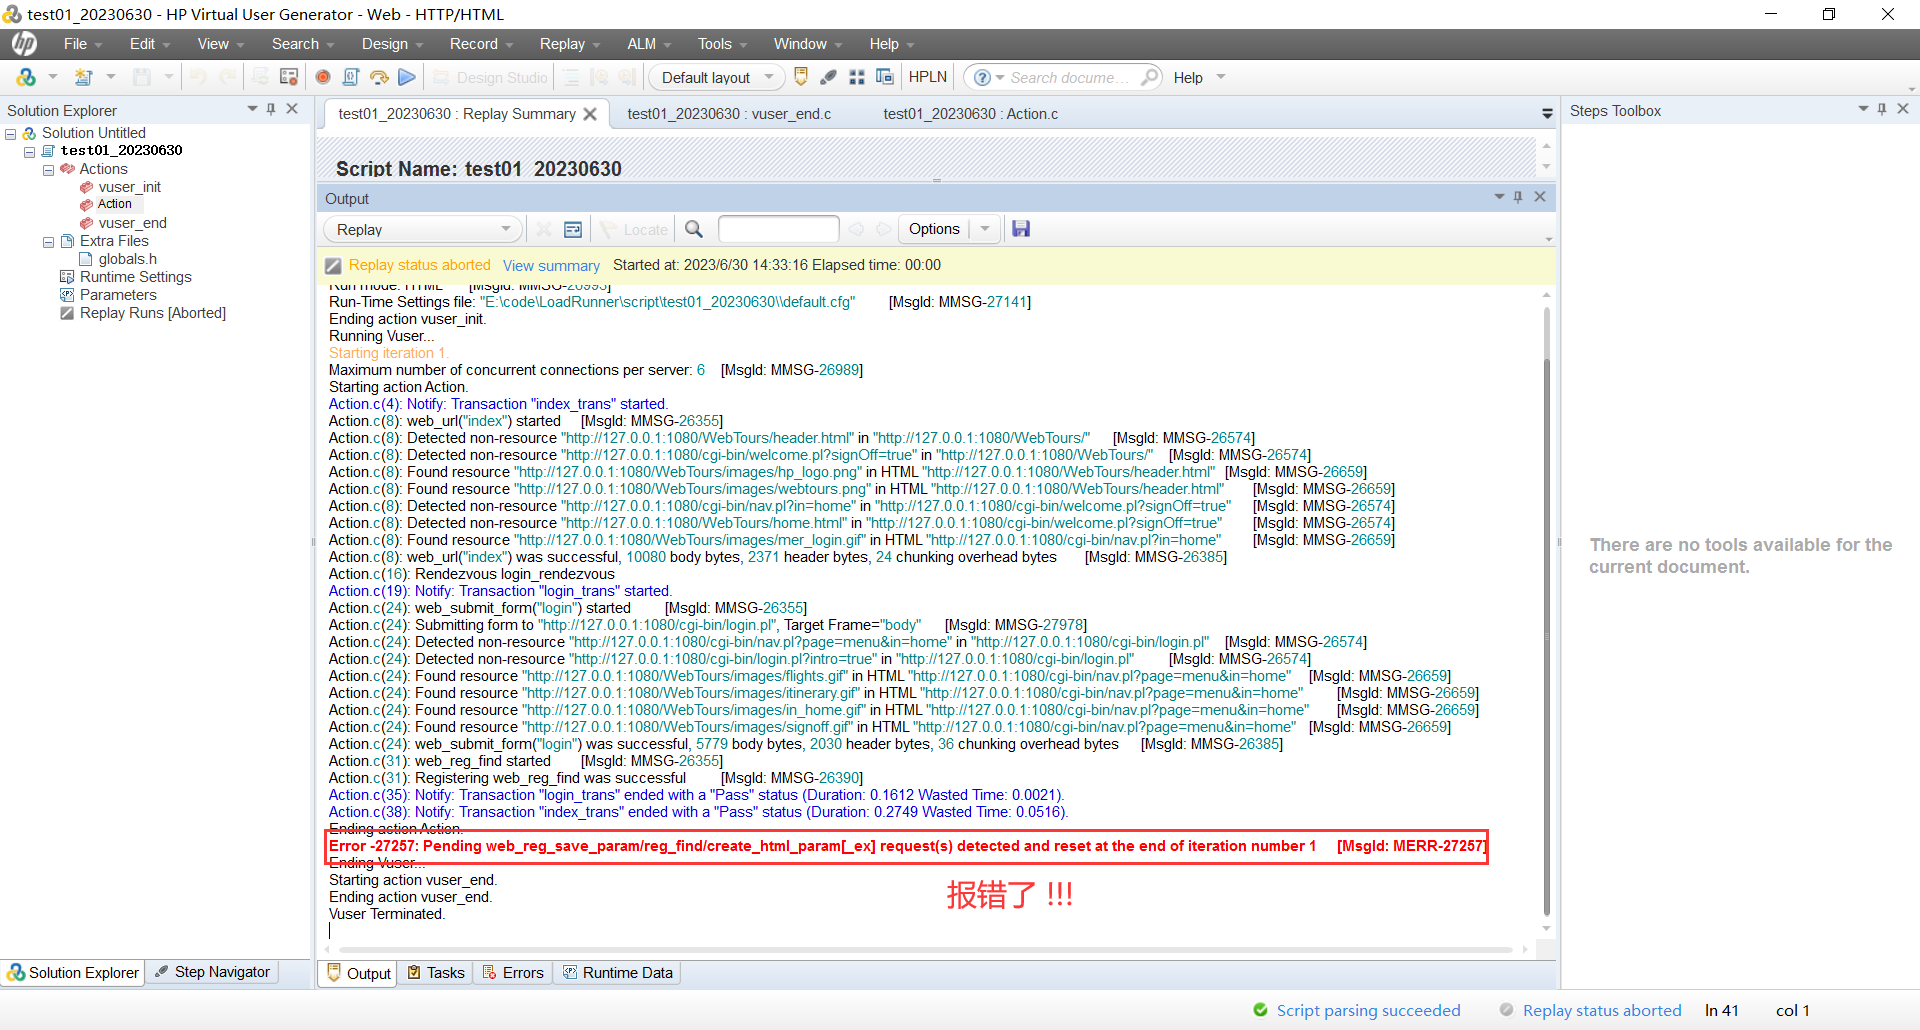The height and width of the screenshot is (1030, 1920).
Task: Click the Replay step-by-step icon
Action: tap(379, 77)
